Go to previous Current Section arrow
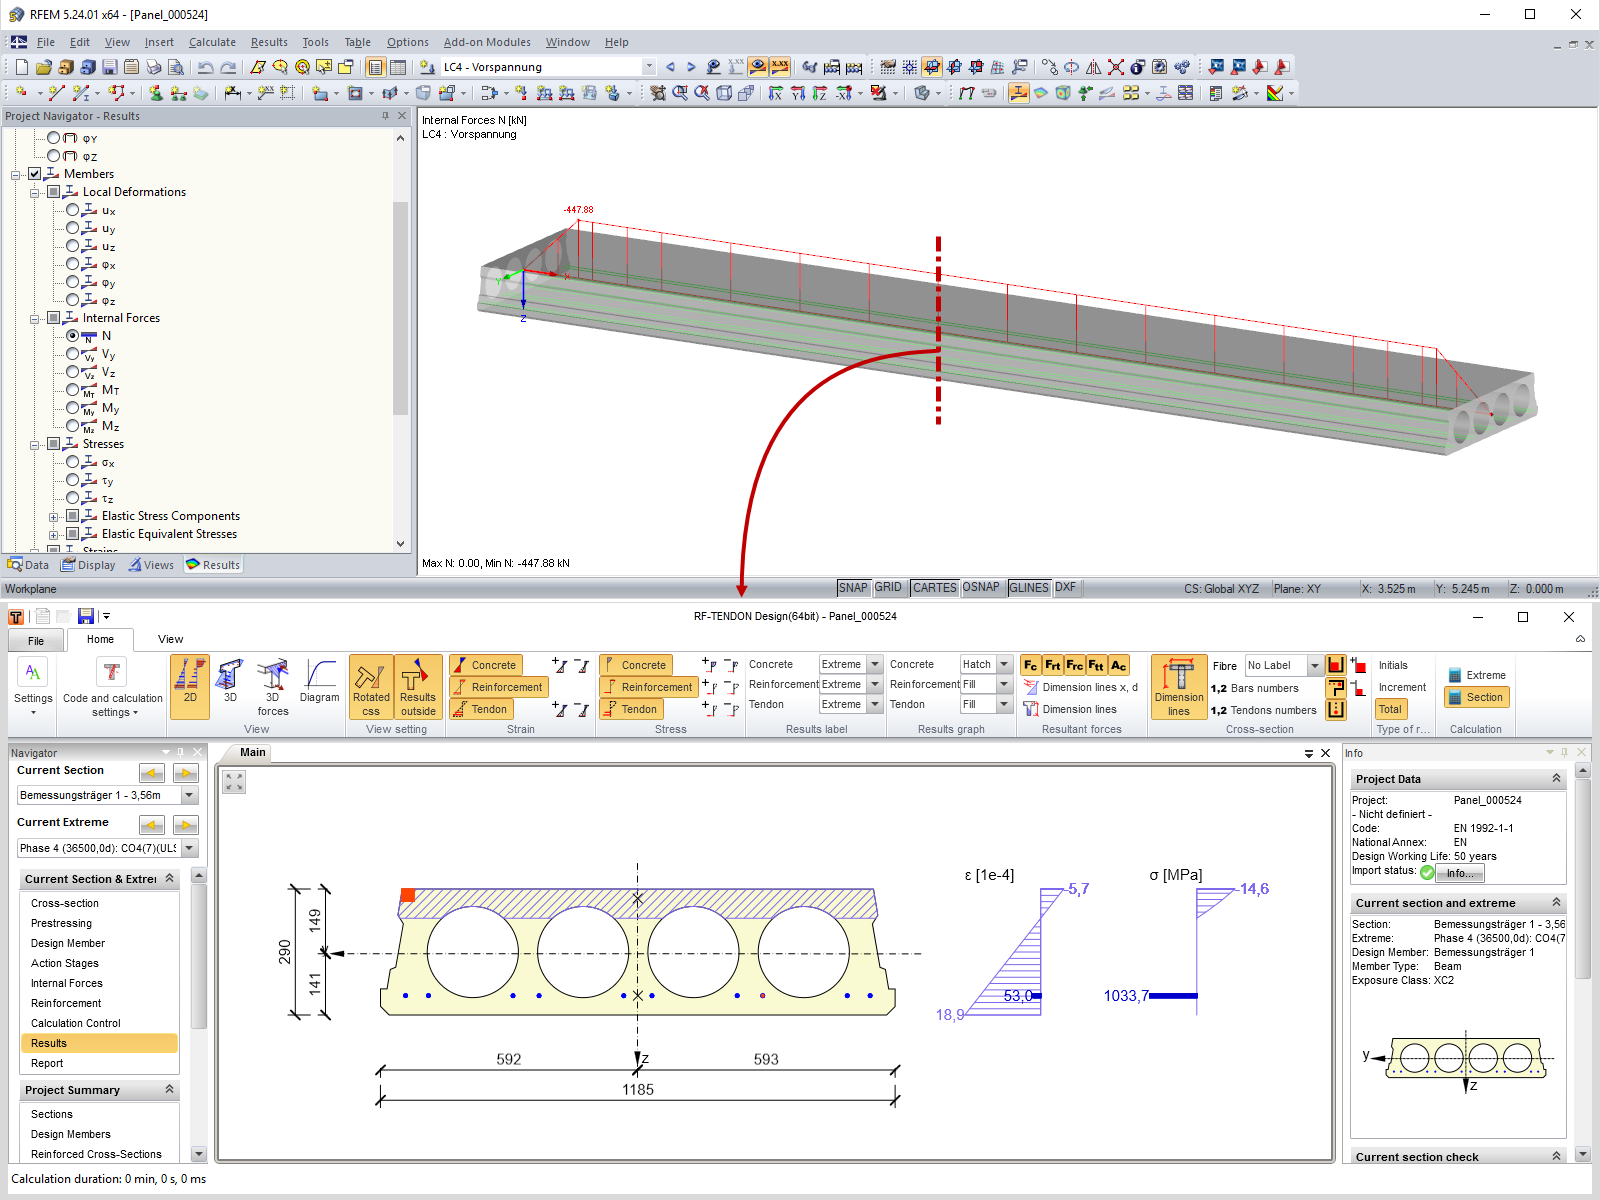 coord(152,773)
